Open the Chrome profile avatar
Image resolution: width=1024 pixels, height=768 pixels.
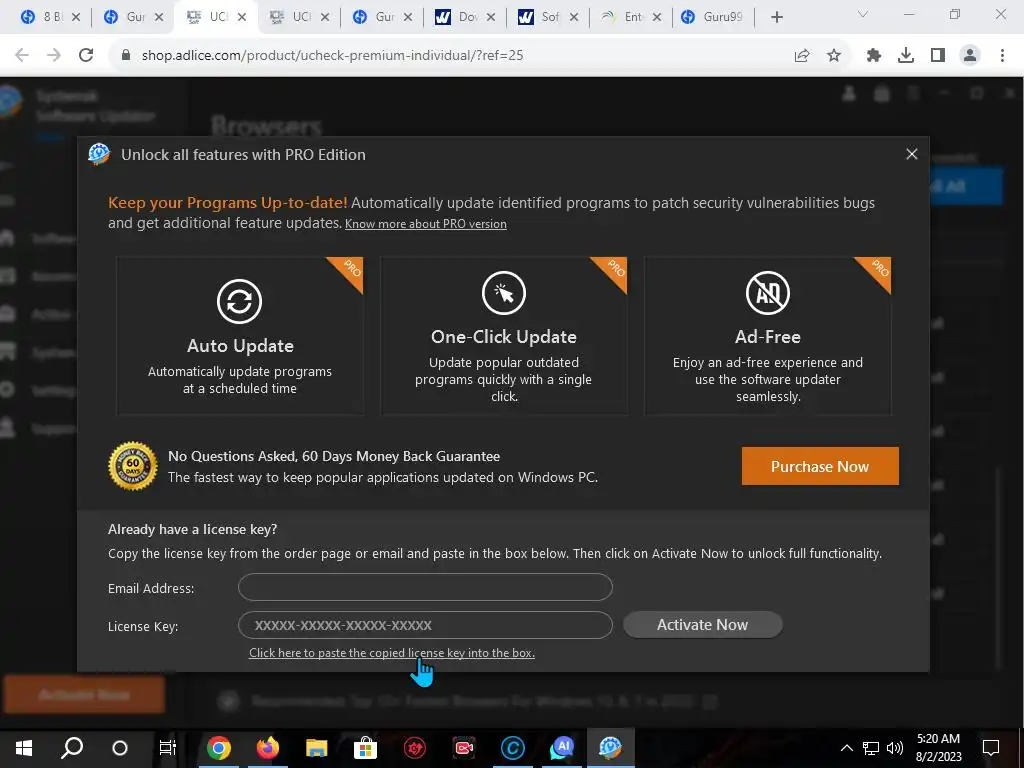970,56
